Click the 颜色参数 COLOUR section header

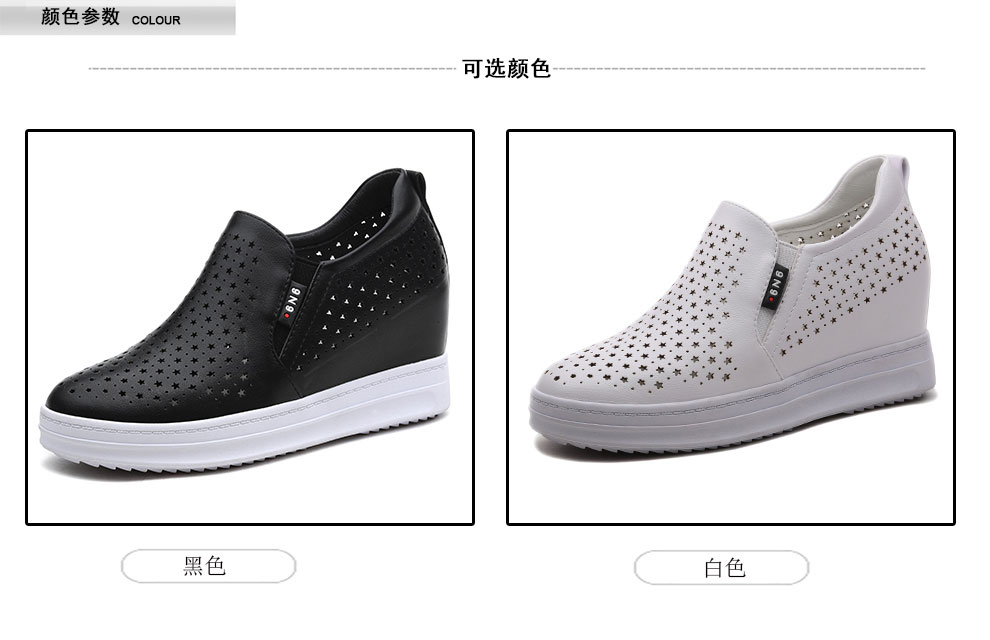tap(117, 17)
